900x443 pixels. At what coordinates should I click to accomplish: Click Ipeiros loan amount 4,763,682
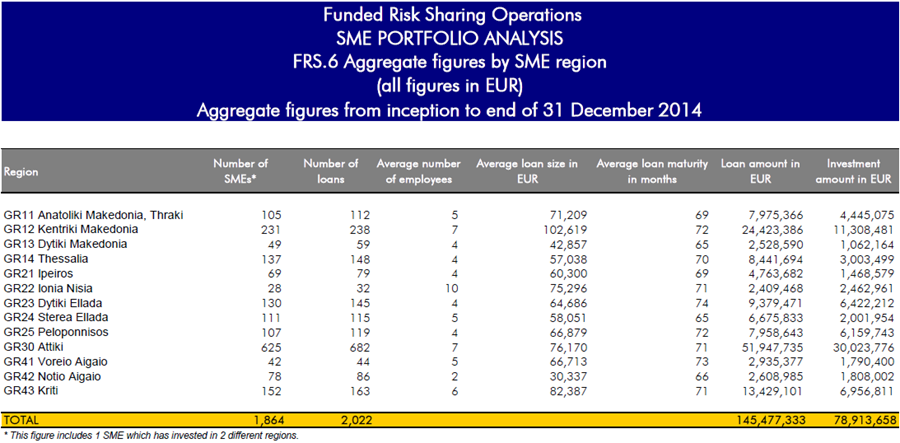777,273
